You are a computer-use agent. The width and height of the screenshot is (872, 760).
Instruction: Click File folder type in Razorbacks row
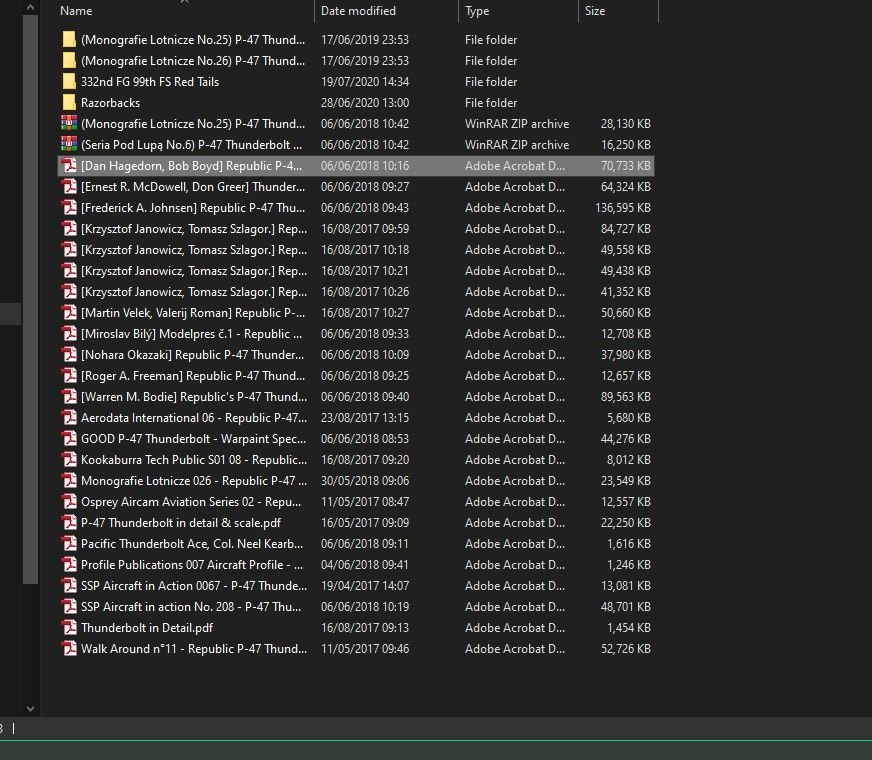[x=491, y=102]
